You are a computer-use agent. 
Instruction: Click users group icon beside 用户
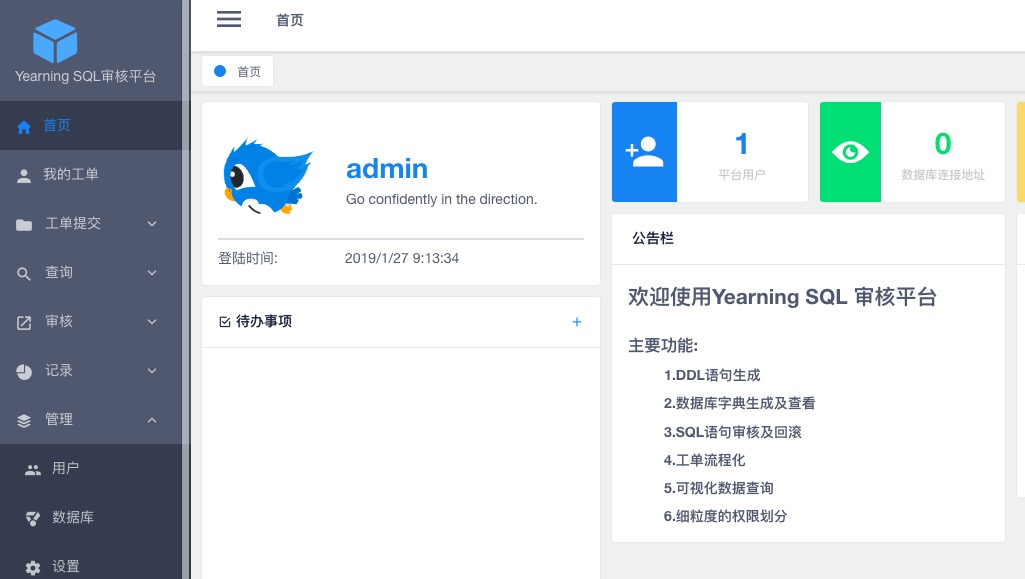click(x=33, y=469)
